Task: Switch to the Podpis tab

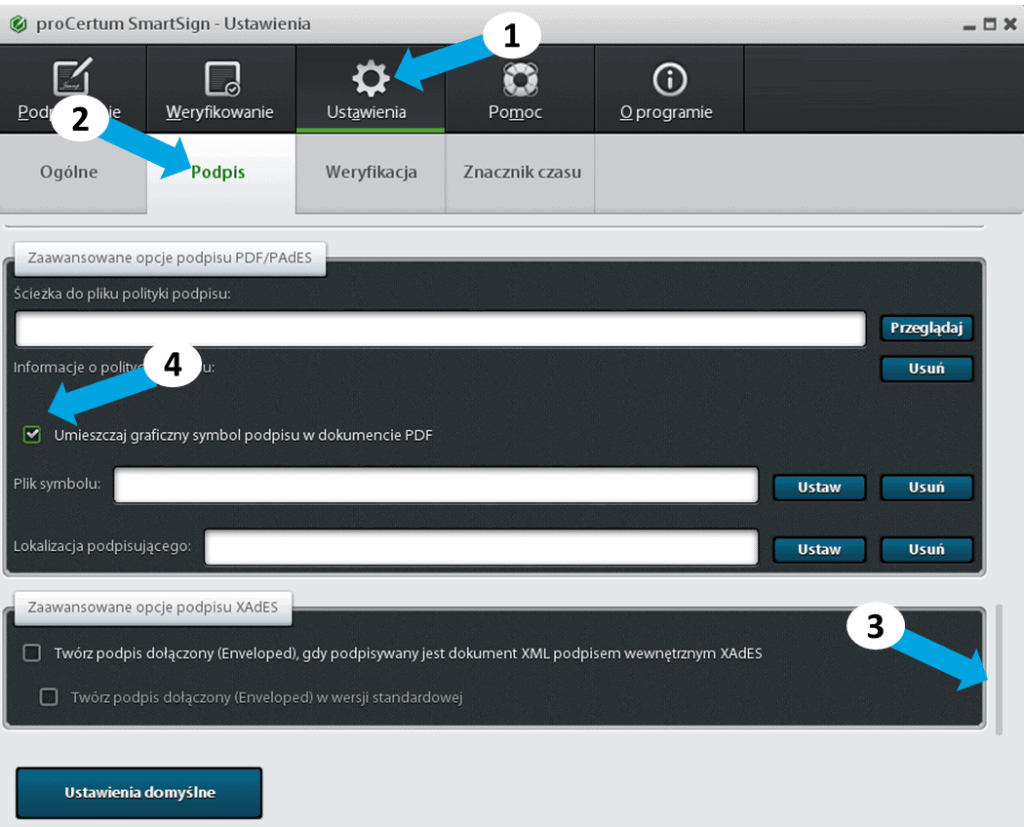Action: click(x=221, y=172)
